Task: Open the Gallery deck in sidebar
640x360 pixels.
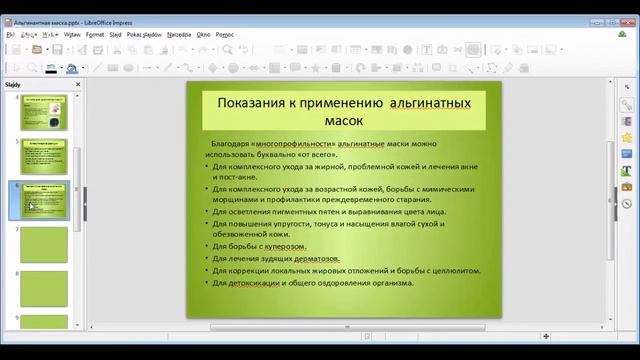Action: coord(627,187)
